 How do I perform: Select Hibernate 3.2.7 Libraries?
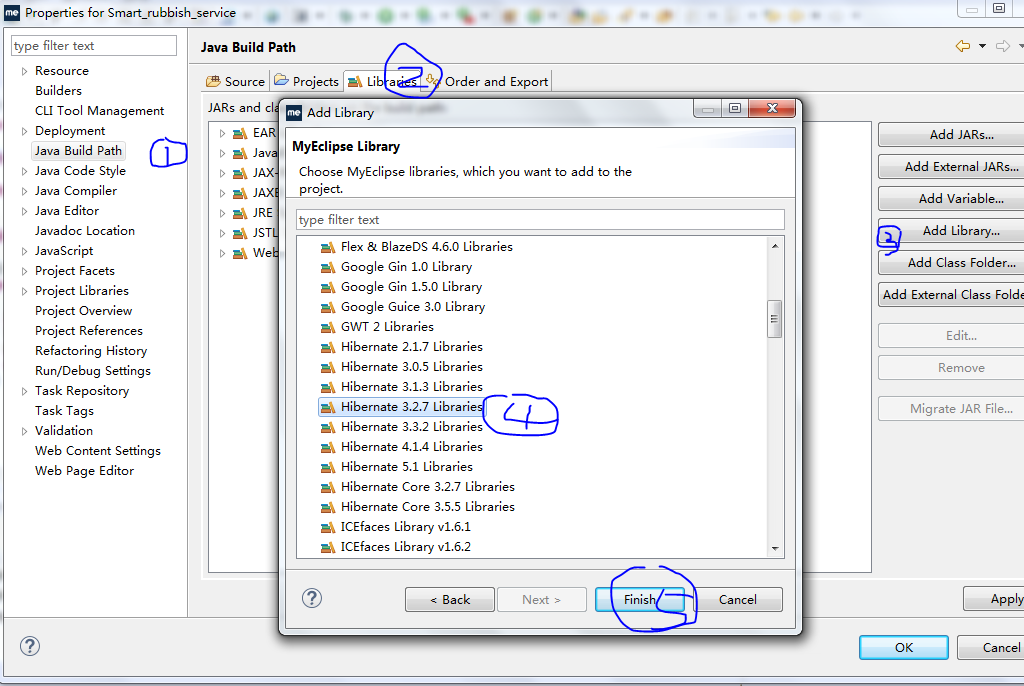click(411, 407)
